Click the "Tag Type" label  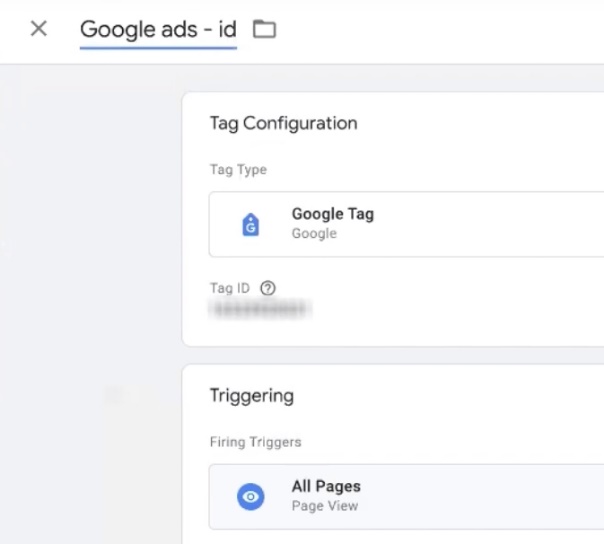[x=238, y=170]
